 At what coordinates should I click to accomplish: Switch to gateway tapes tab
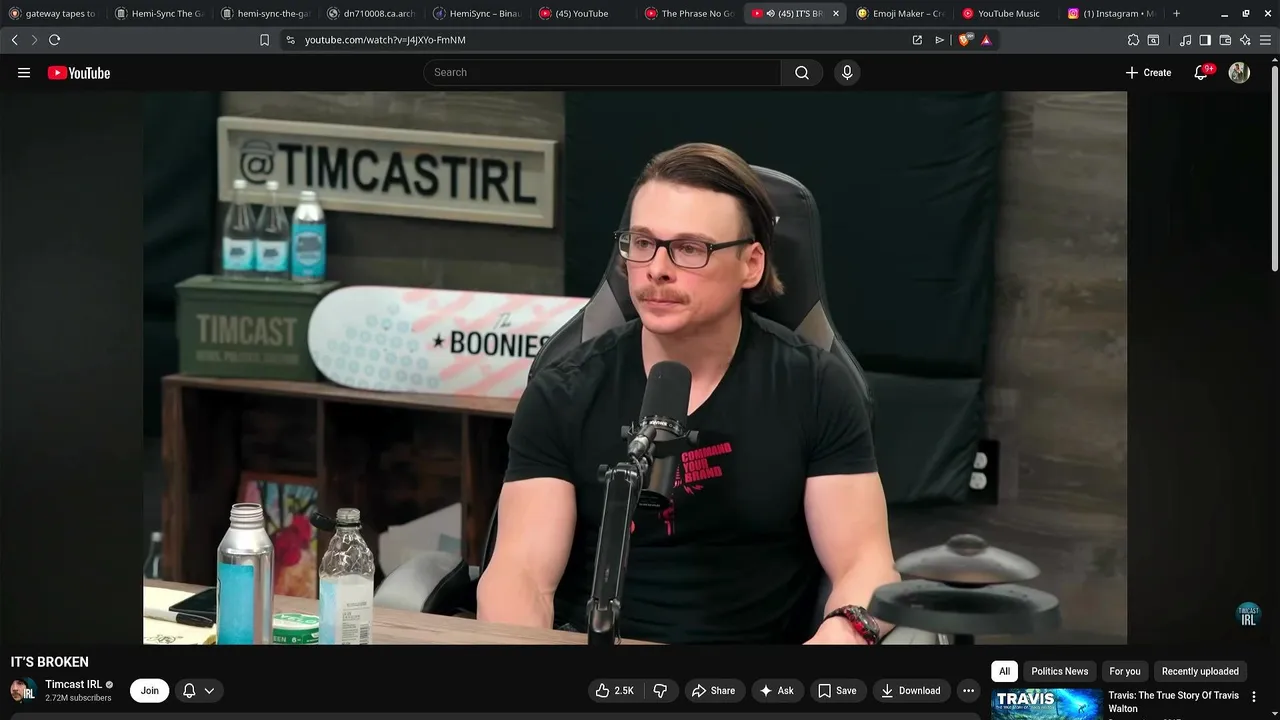point(54,14)
